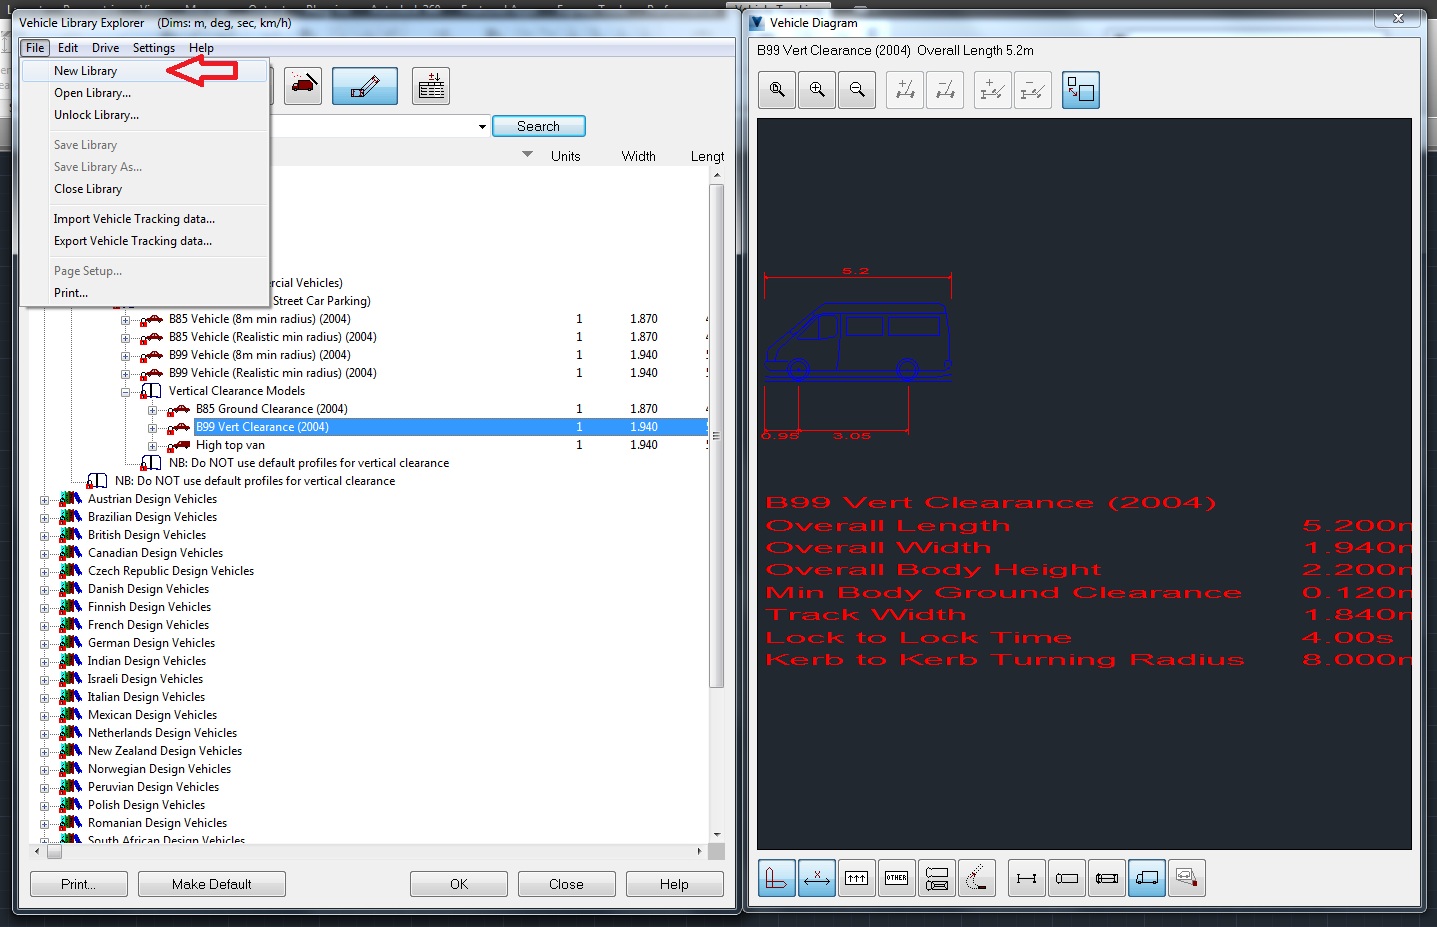Choose Open Library menu entry
The height and width of the screenshot is (927, 1437).
coord(145,93)
